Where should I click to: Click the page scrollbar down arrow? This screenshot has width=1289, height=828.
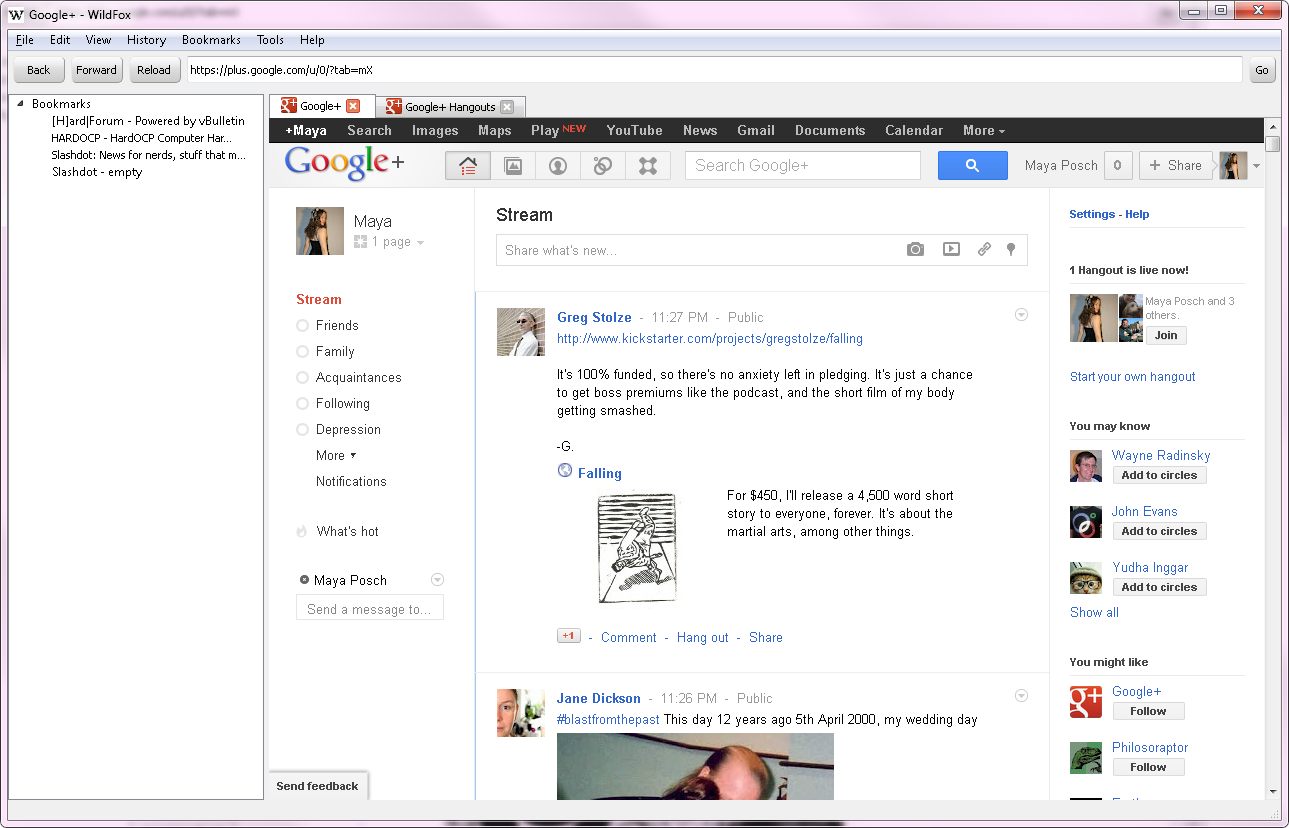click(1272, 791)
